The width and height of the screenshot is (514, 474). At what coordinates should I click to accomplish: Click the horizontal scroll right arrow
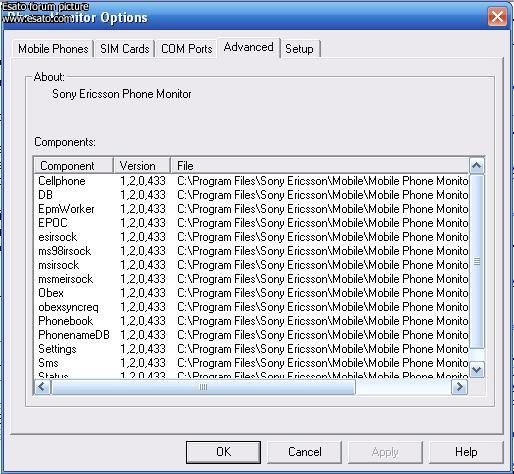pos(459,387)
